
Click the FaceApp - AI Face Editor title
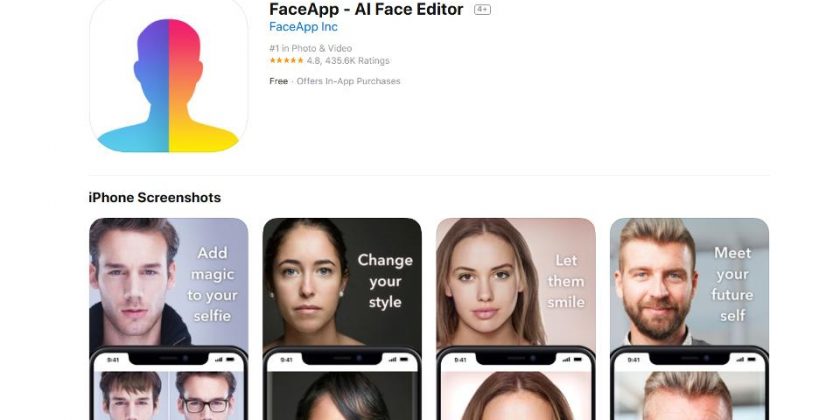click(366, 9)
